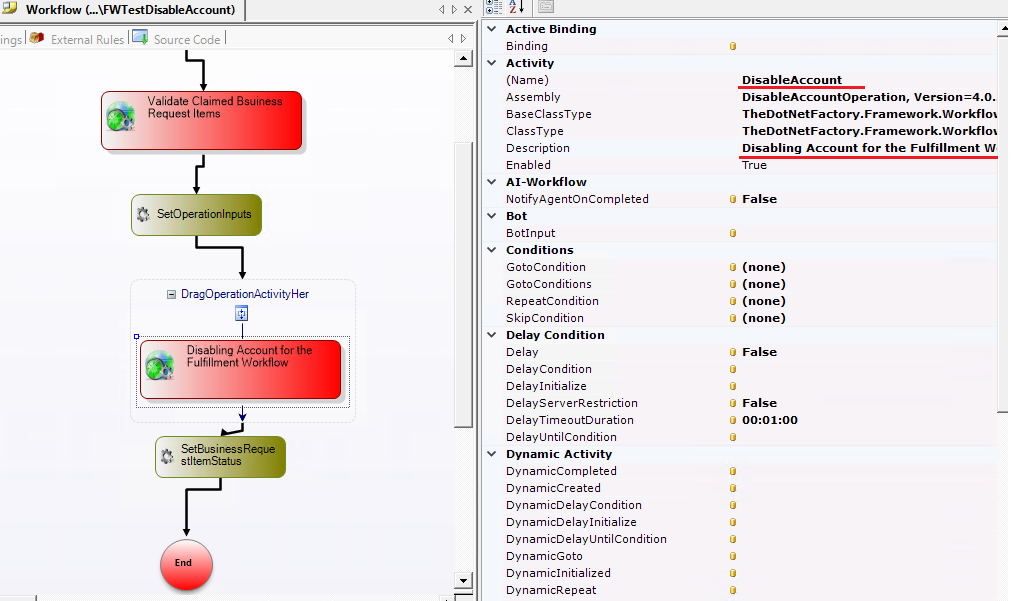Click the DynamicGoto bind marker icon
Screen dimensions: 1015x601
pyautogui.click(x=733, y=556)
